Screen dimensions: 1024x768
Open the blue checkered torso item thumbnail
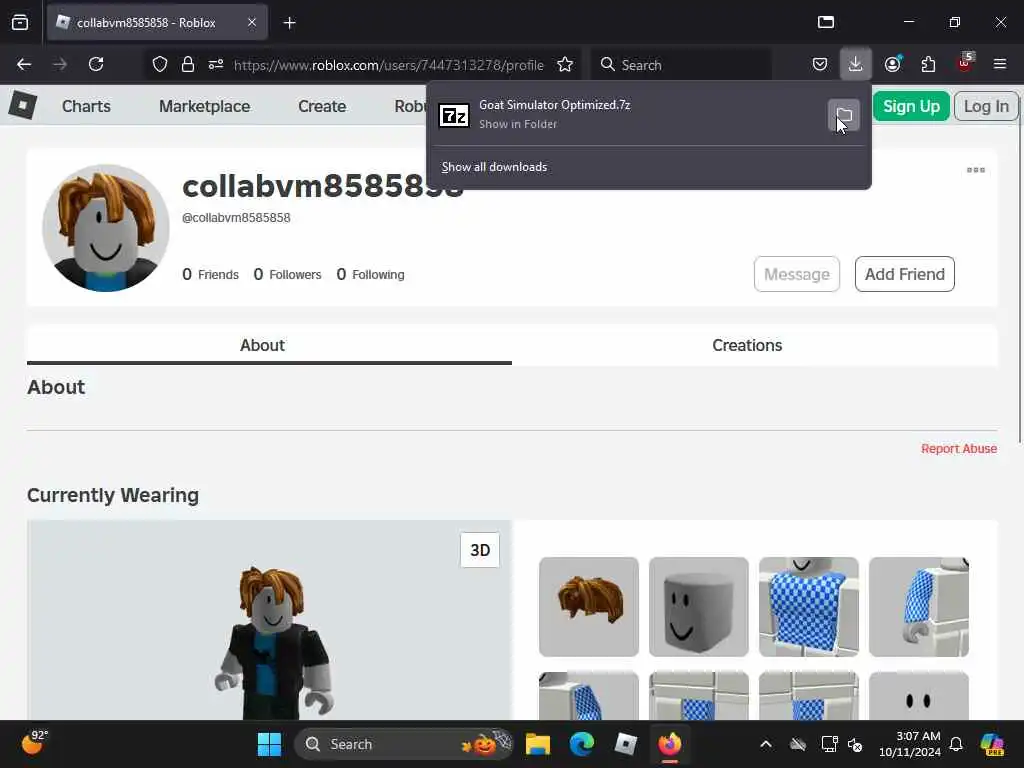click(808, 607)
